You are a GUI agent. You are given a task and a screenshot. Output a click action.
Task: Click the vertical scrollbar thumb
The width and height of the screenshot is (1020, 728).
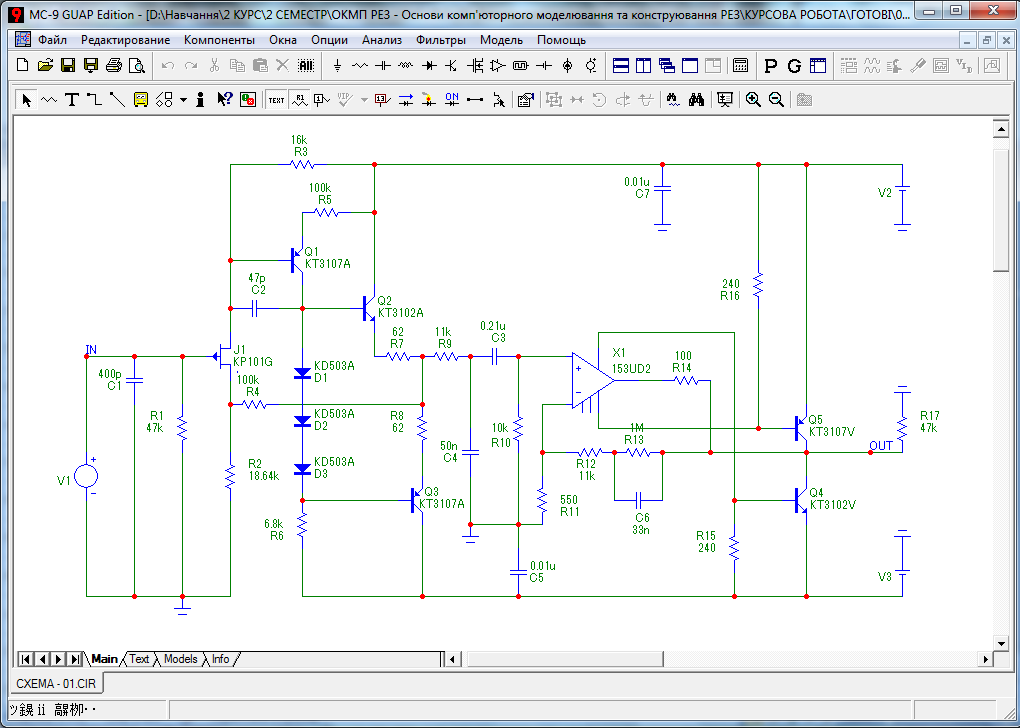(x=1001, y=209)
